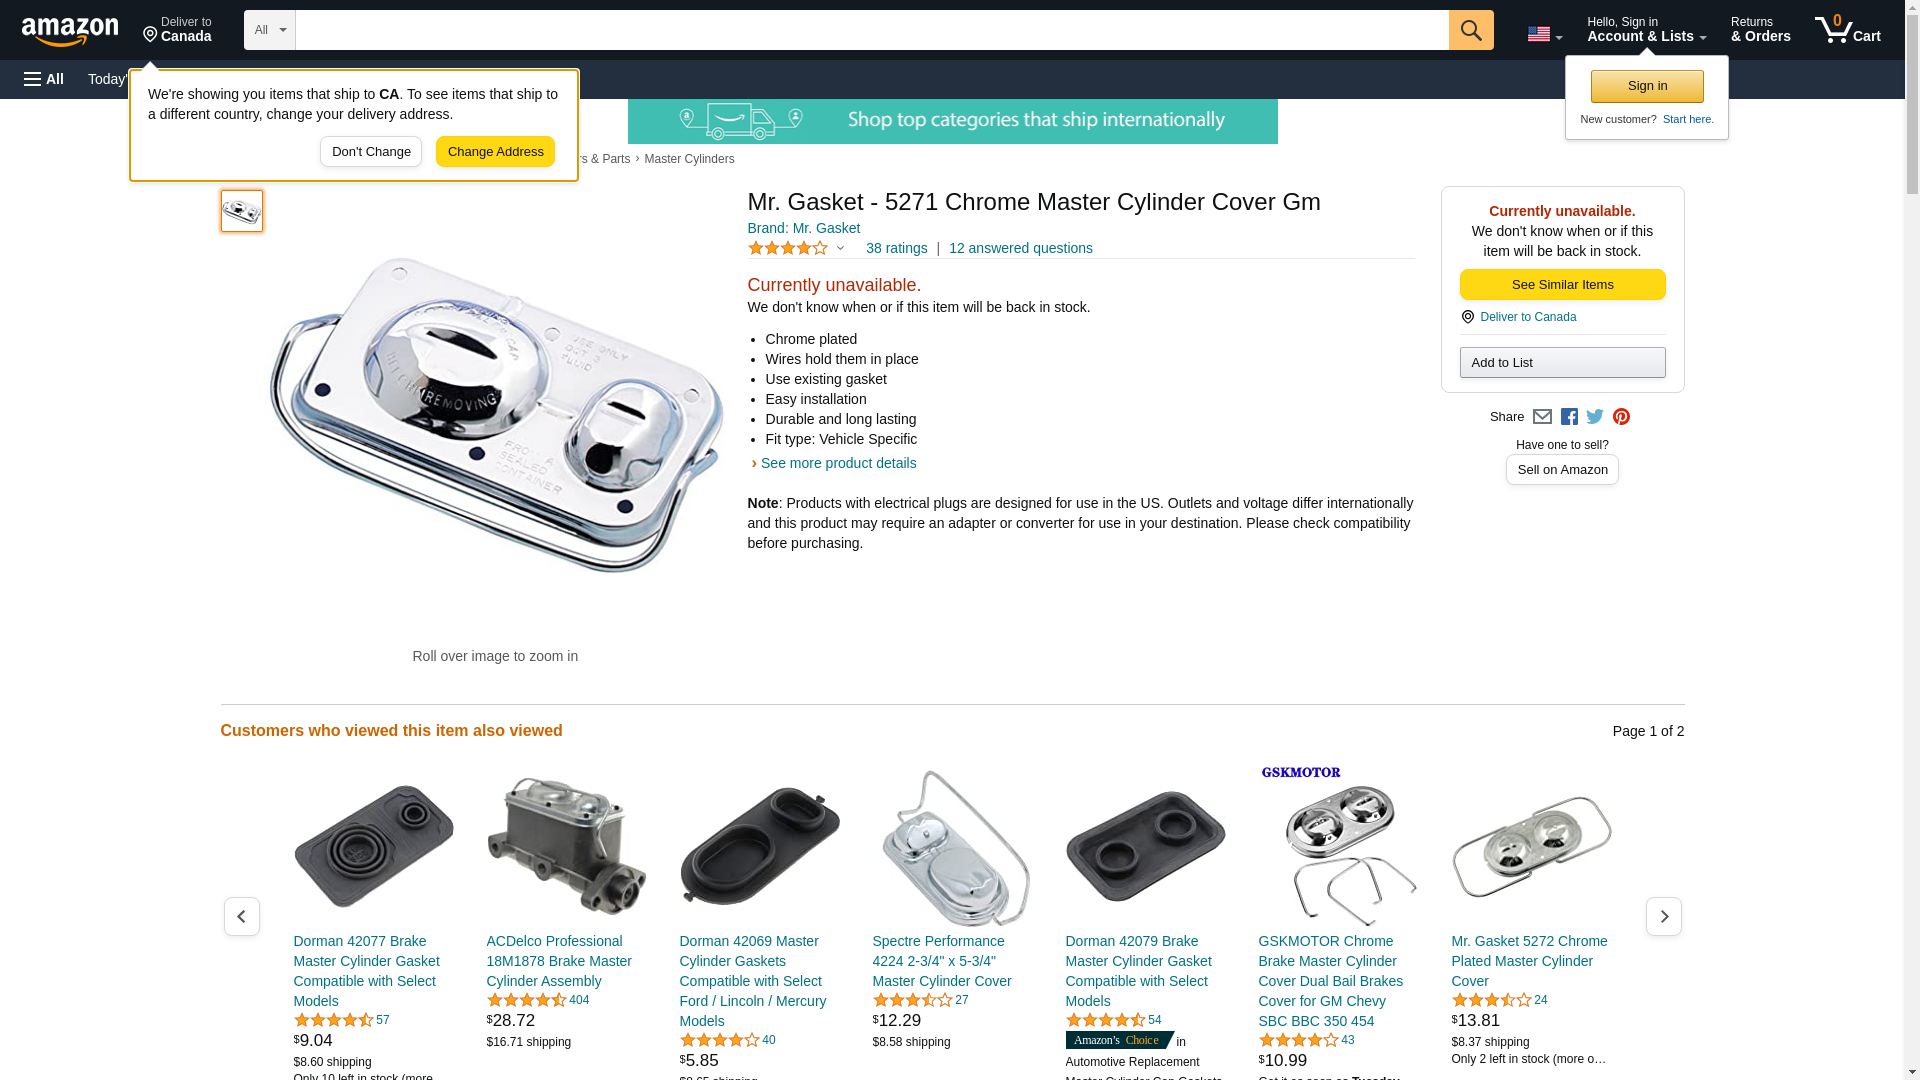Expand star rating breakdown arrow

click(x=840, y=248)
